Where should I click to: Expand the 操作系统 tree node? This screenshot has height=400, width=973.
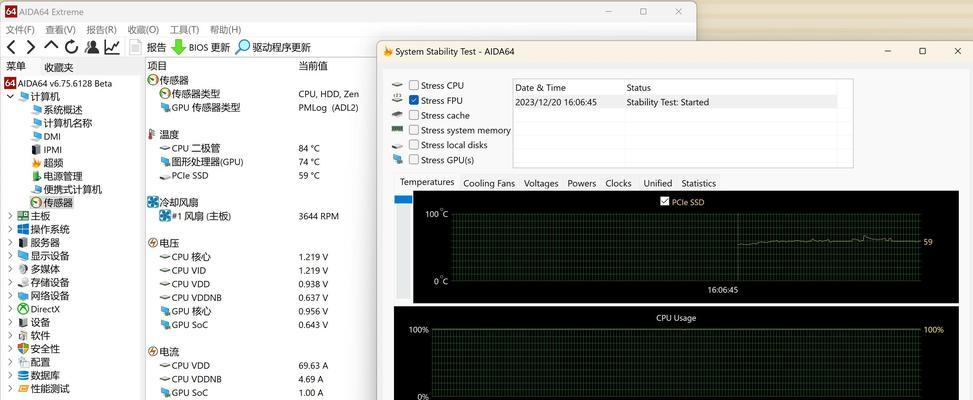10,229
